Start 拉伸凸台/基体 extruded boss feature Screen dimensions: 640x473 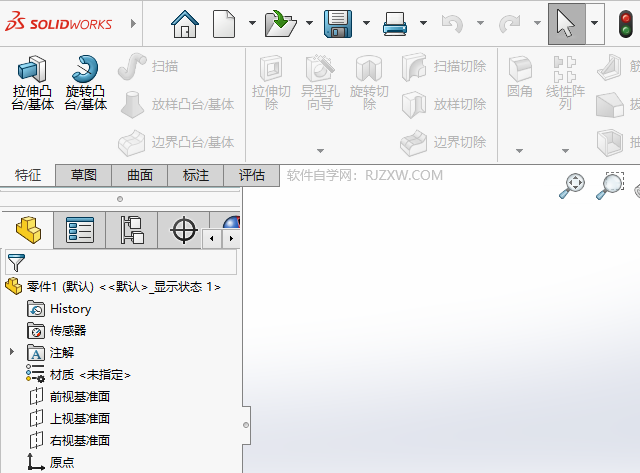click(x=33, y=83)
